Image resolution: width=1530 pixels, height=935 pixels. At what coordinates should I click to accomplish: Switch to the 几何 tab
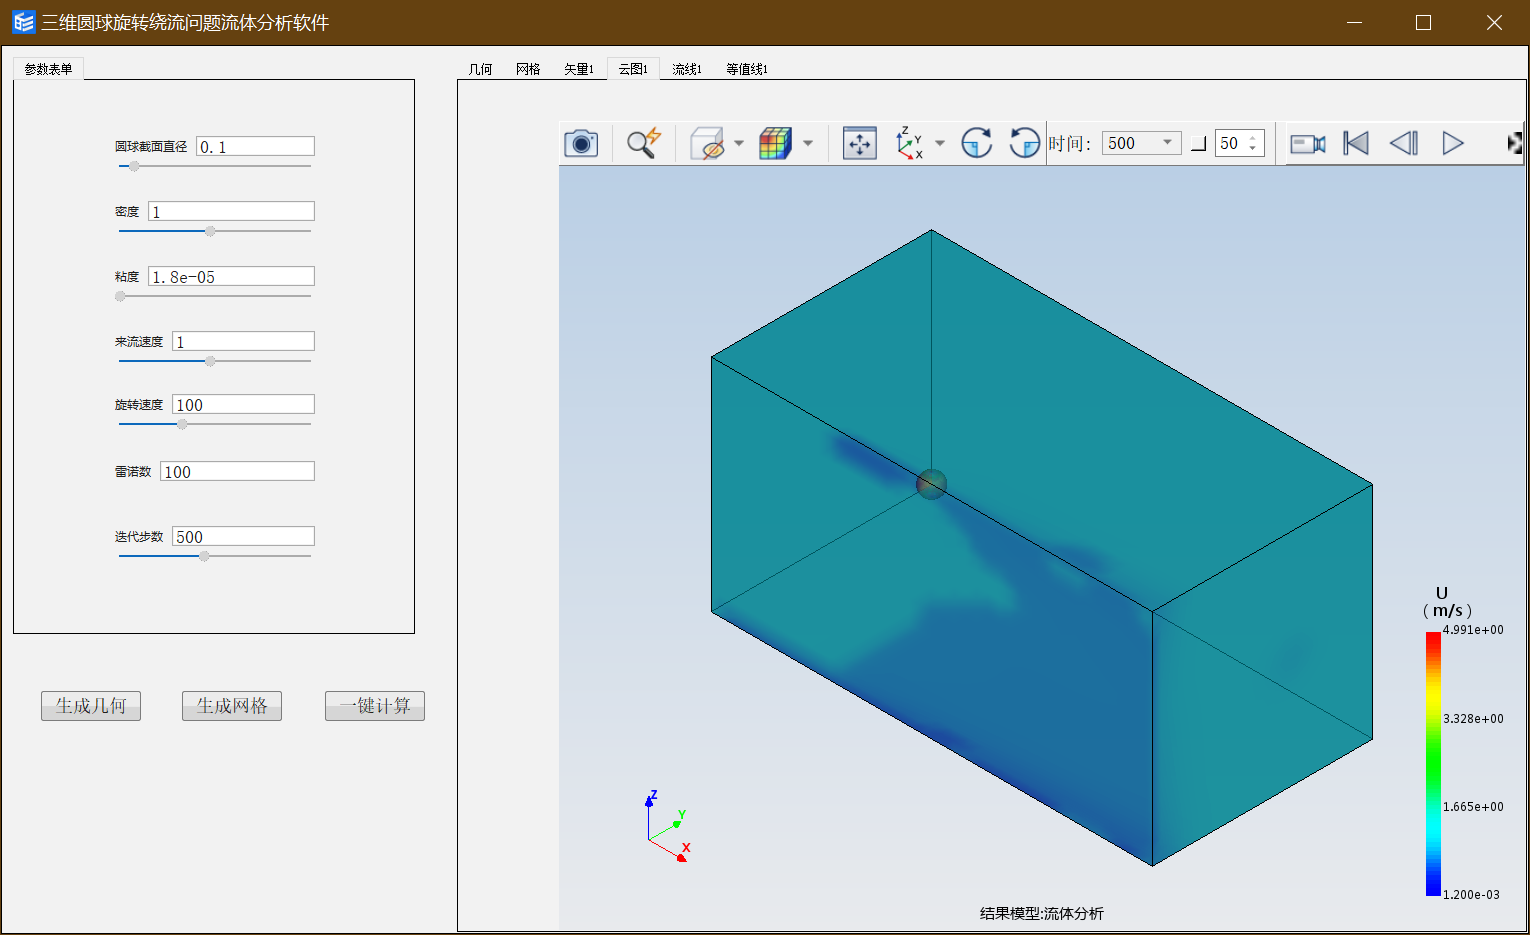[480, 69]
